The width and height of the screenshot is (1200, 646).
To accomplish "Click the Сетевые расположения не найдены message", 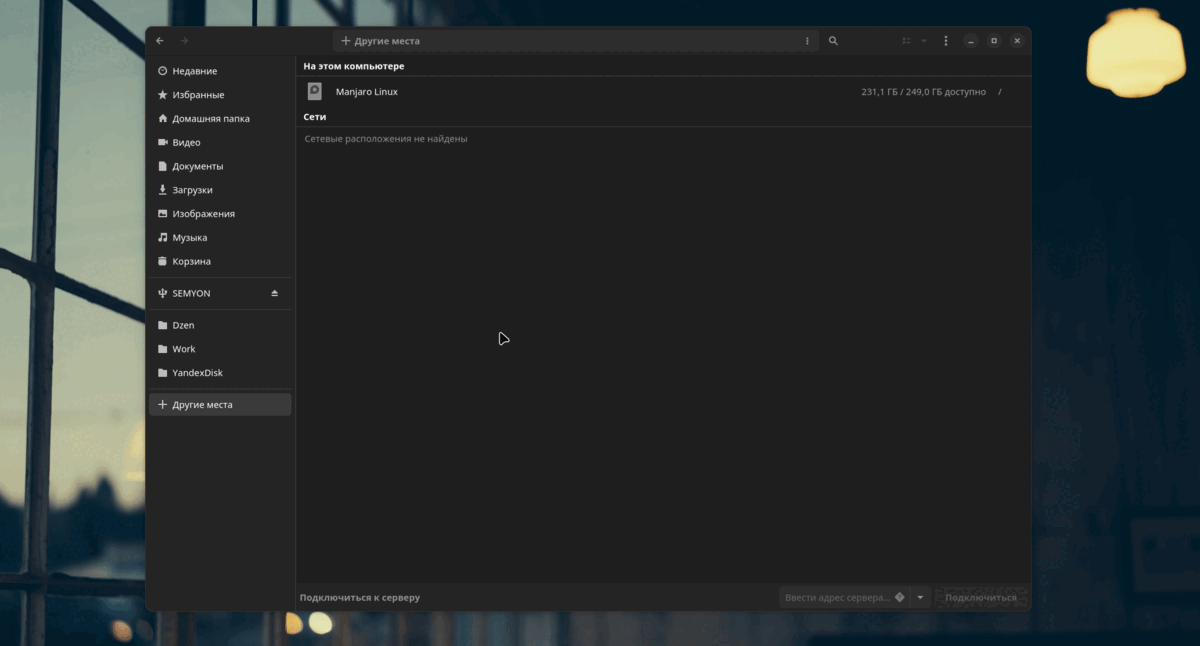I will 386,139.
